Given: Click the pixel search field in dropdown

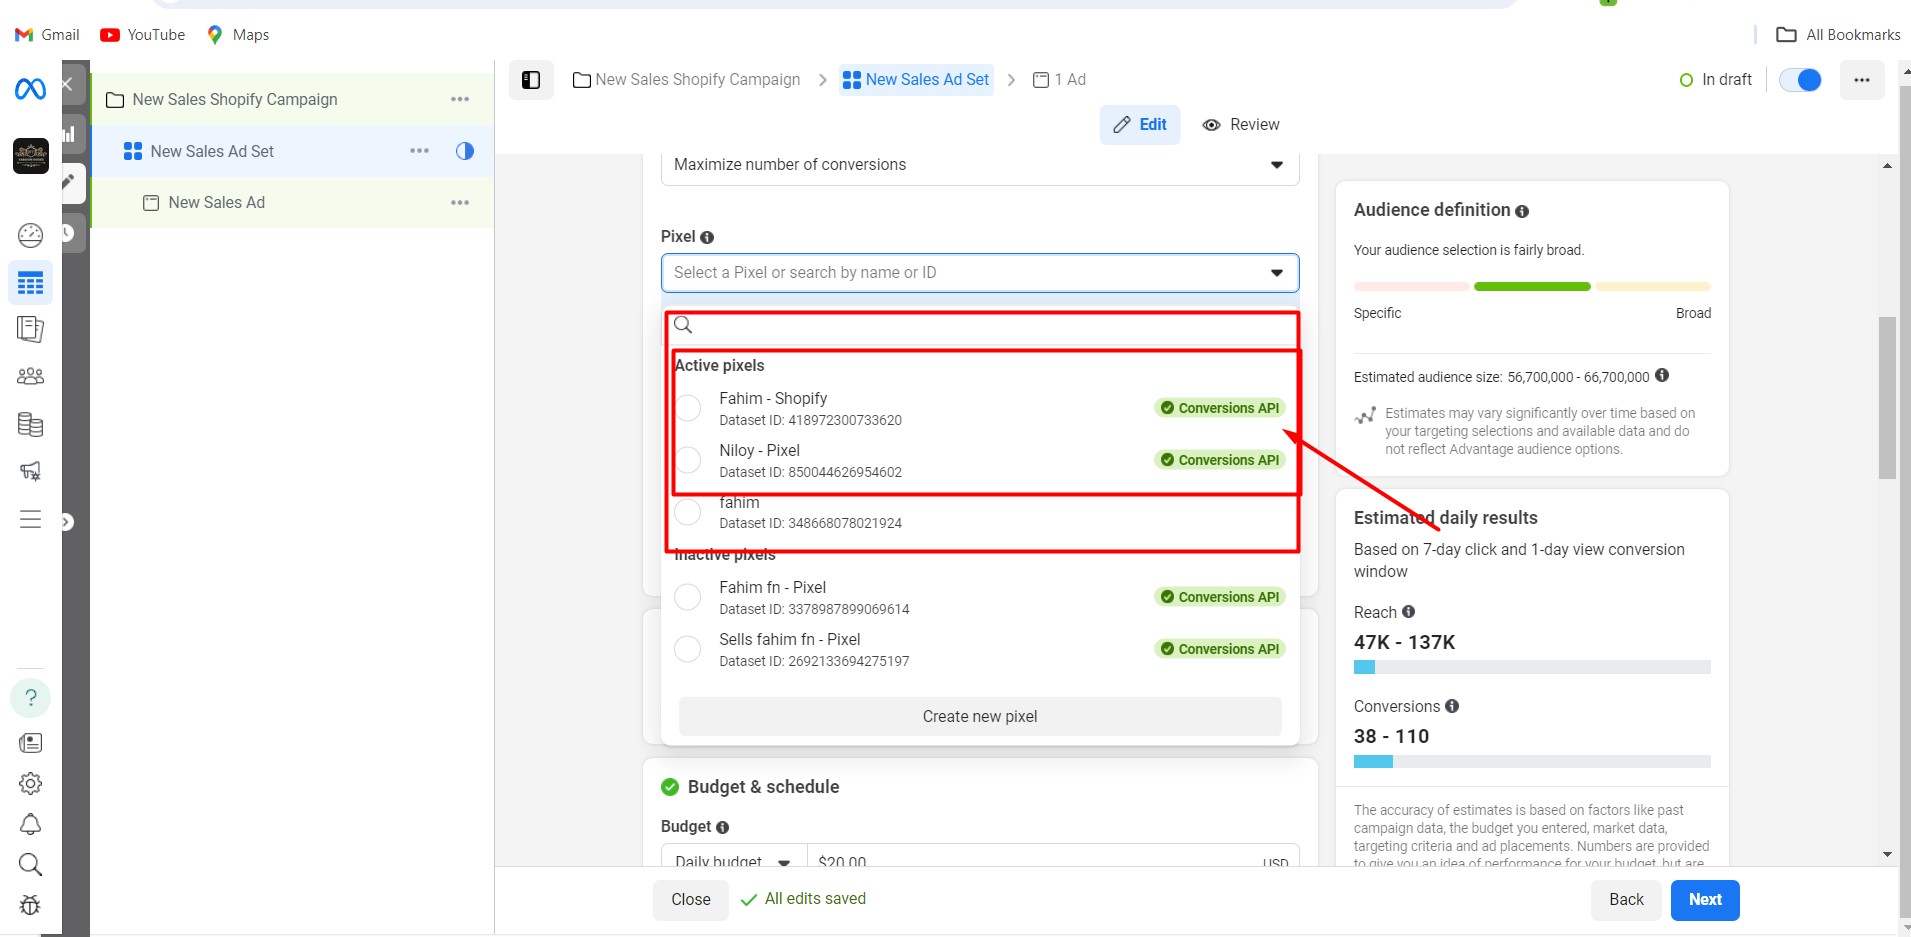Looking at the screenshot, I should tap(982, 325).
